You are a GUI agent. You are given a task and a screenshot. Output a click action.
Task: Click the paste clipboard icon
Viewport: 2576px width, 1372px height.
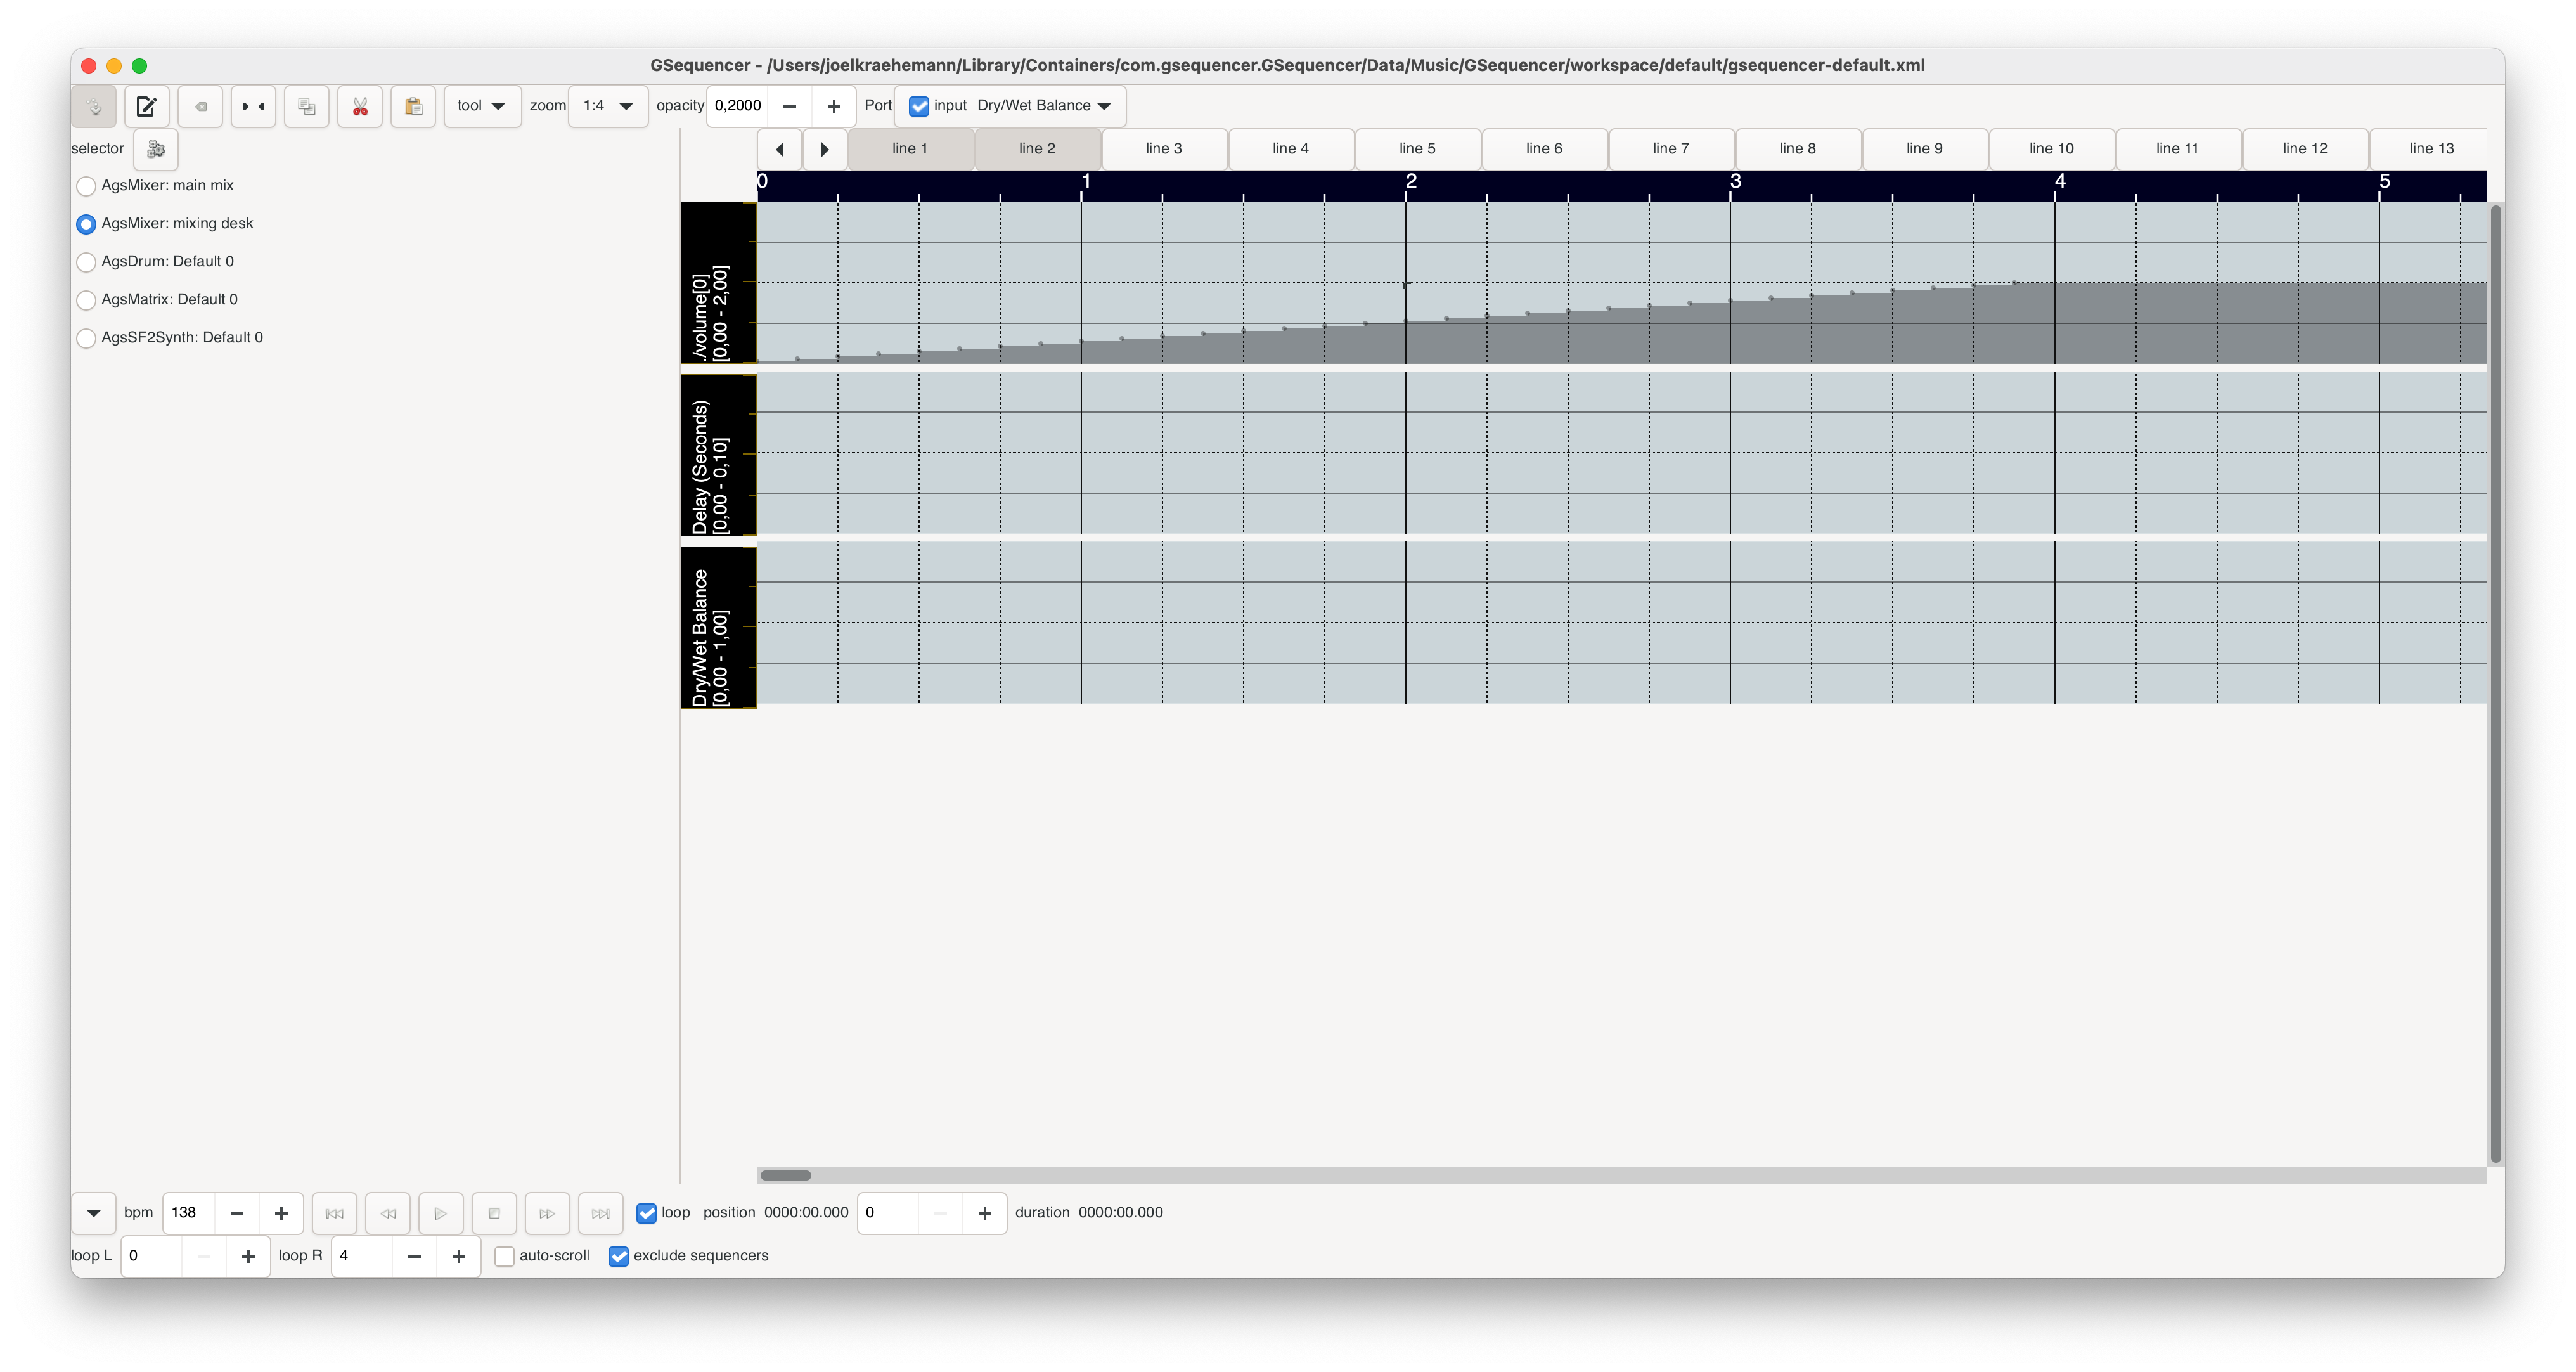413,106
